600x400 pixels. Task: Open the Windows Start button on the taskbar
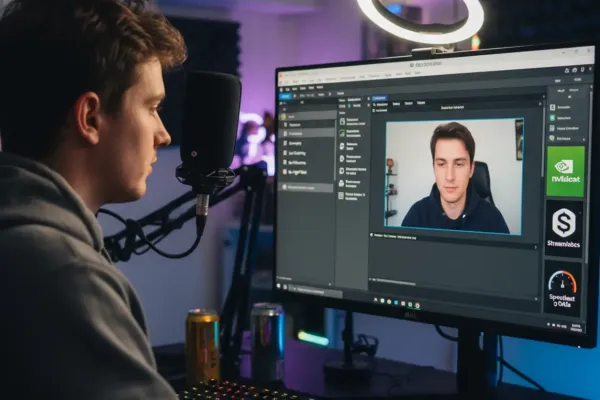(x=279, y=286)
